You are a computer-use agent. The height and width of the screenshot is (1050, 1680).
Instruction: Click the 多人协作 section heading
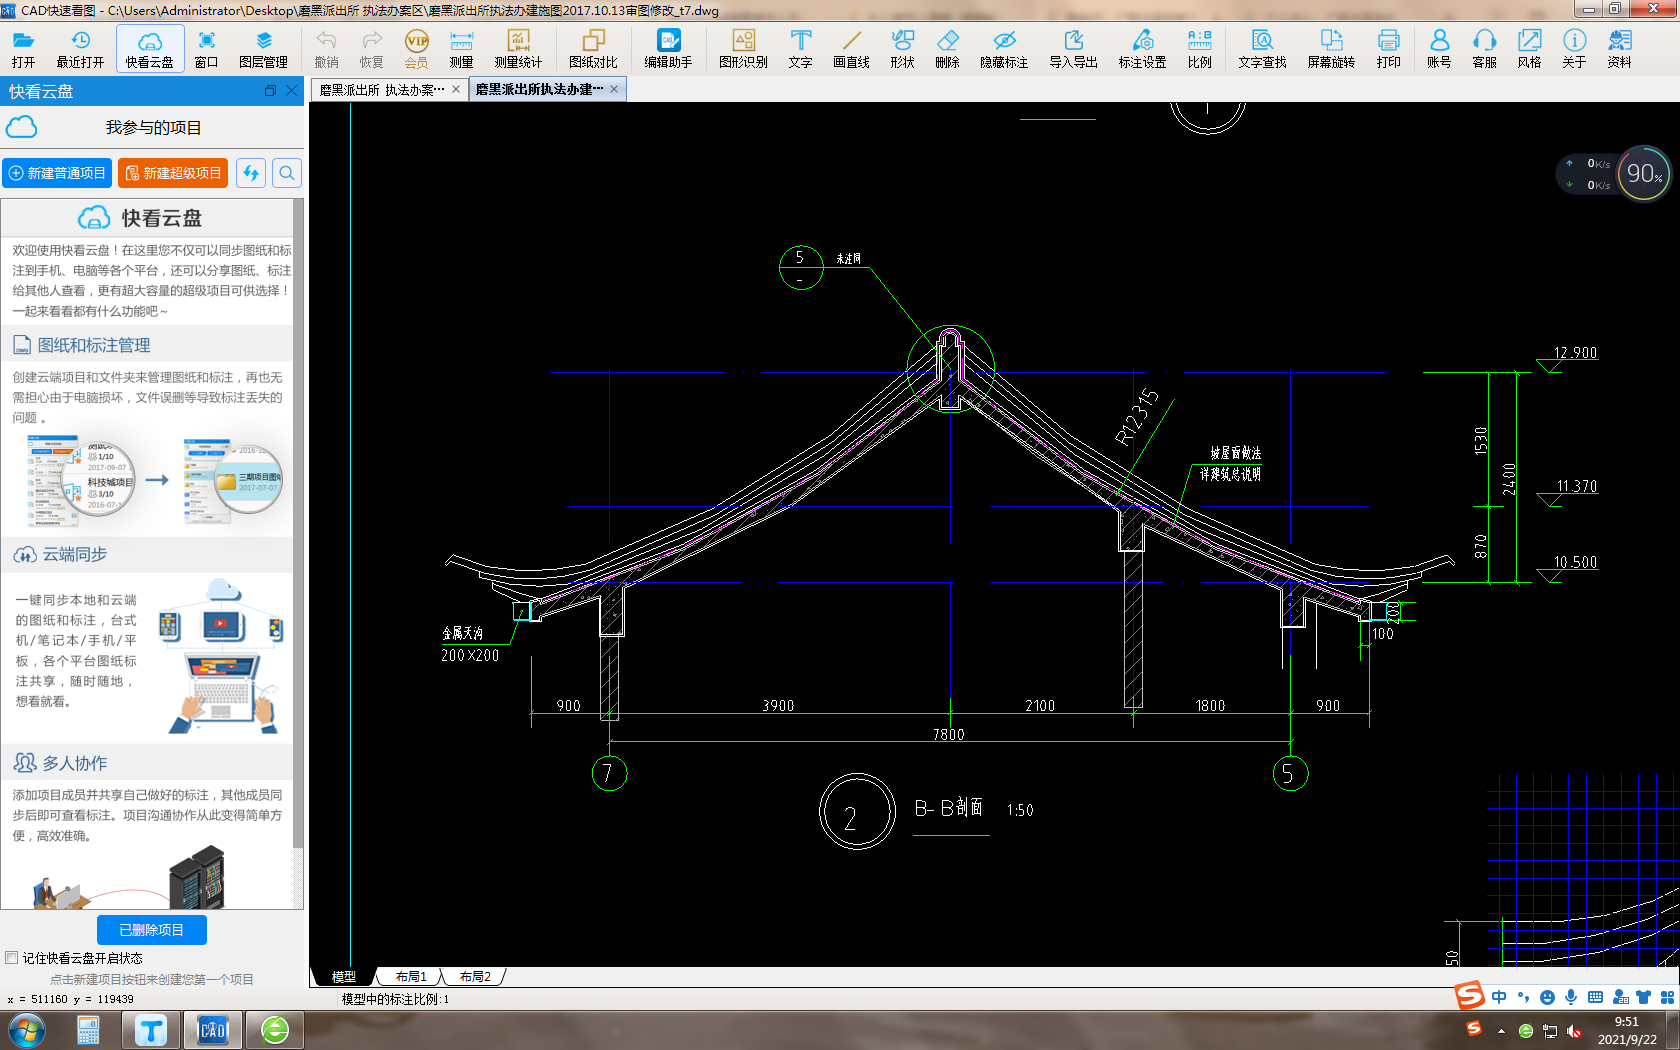click(x=74, y=763)
